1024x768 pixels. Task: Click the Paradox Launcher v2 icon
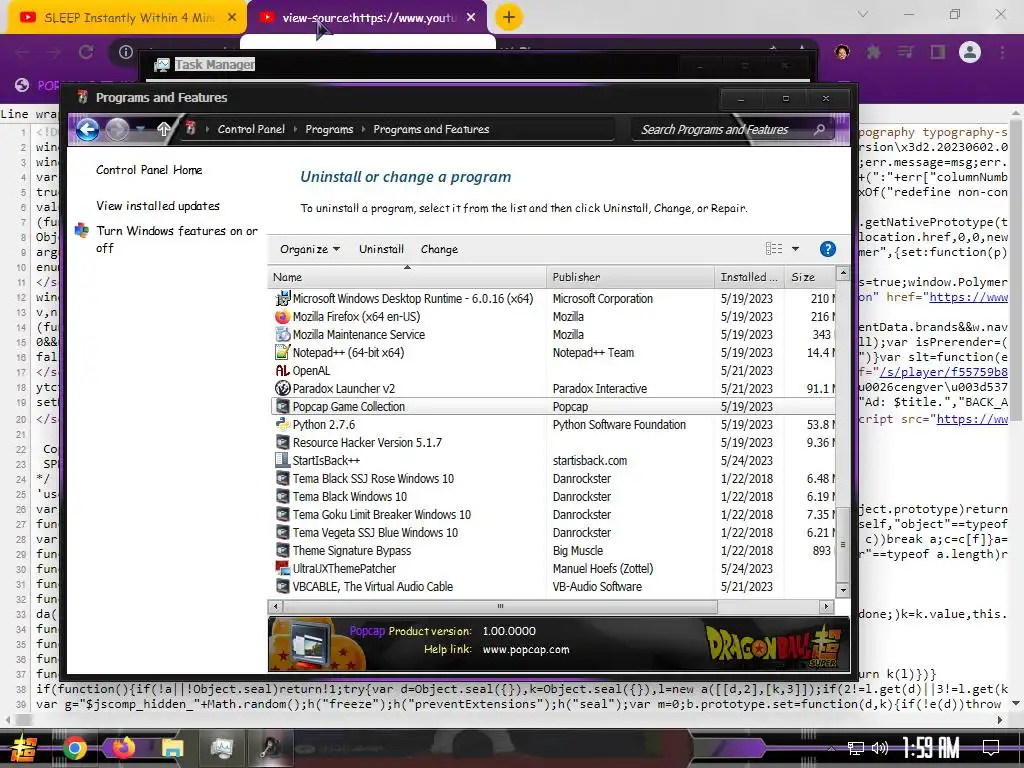pyautogui.click(x=282, y=389)
